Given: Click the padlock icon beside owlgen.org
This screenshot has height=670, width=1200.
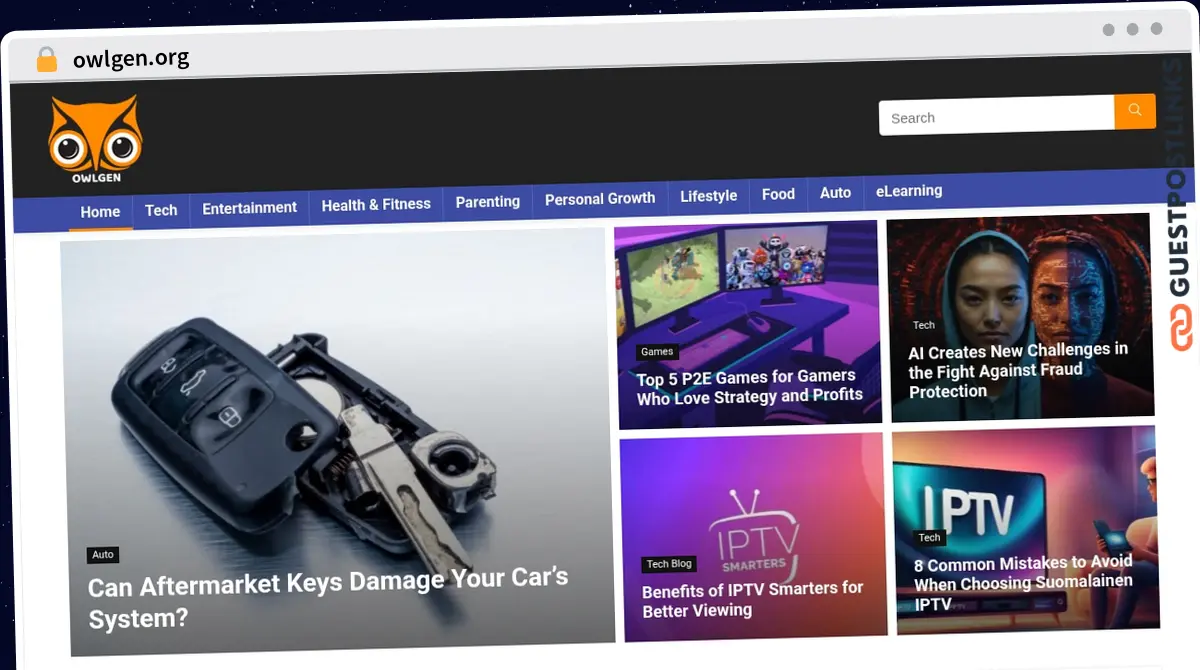Looking at the screenshot, I should point(47,60).
